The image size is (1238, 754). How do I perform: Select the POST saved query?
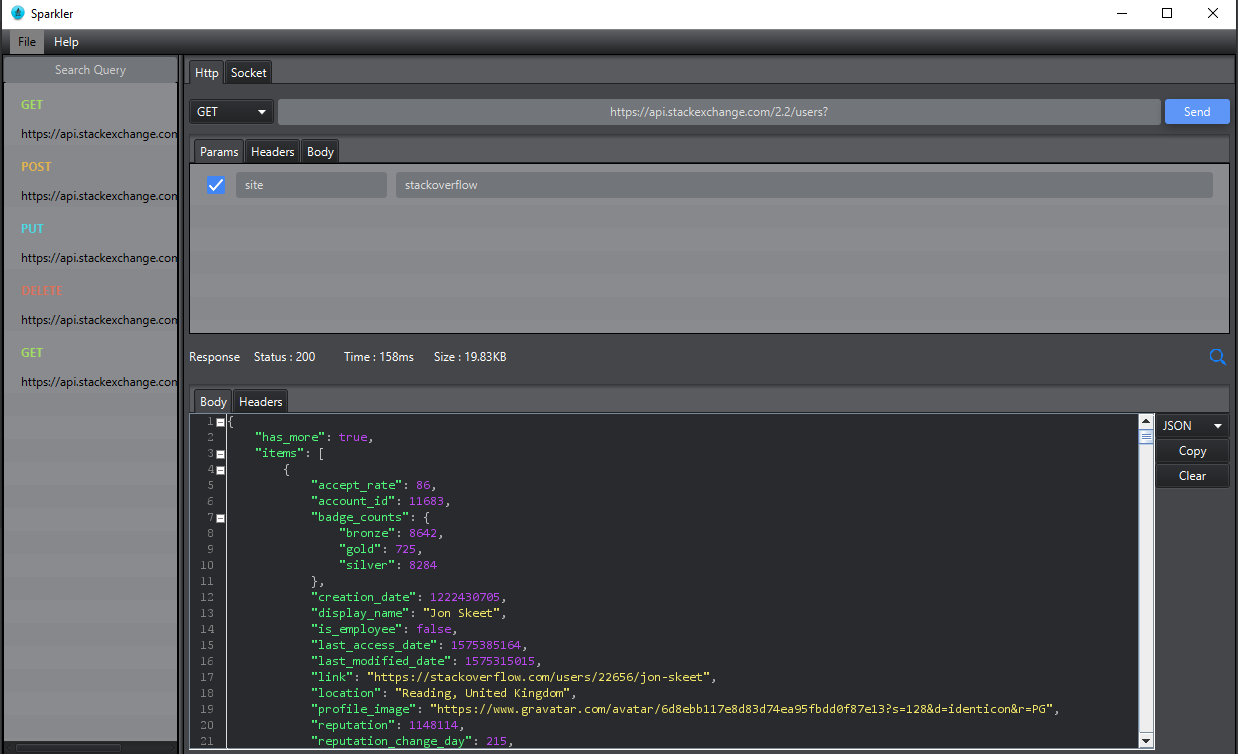pos(90,181)
